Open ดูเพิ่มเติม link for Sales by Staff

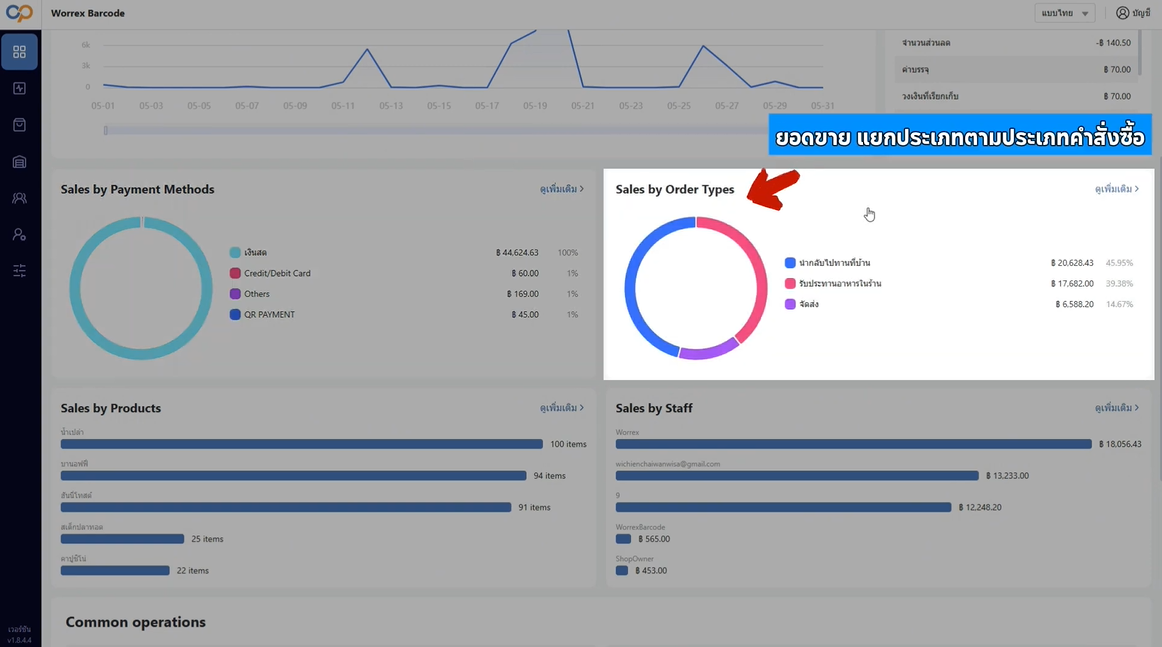pyautogui.click(x=1117, y=408)
